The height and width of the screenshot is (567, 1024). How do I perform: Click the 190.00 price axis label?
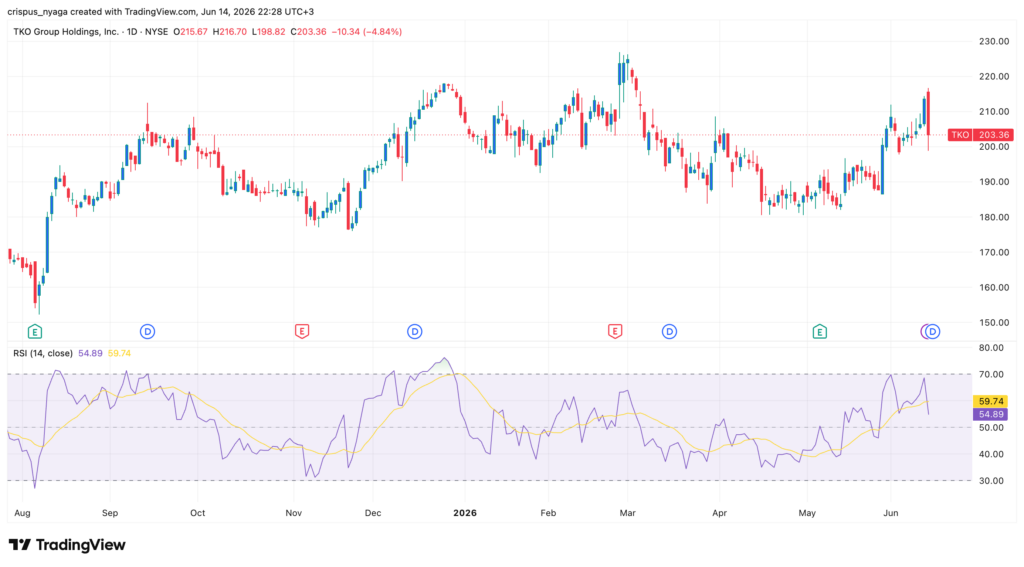point(994,182)
